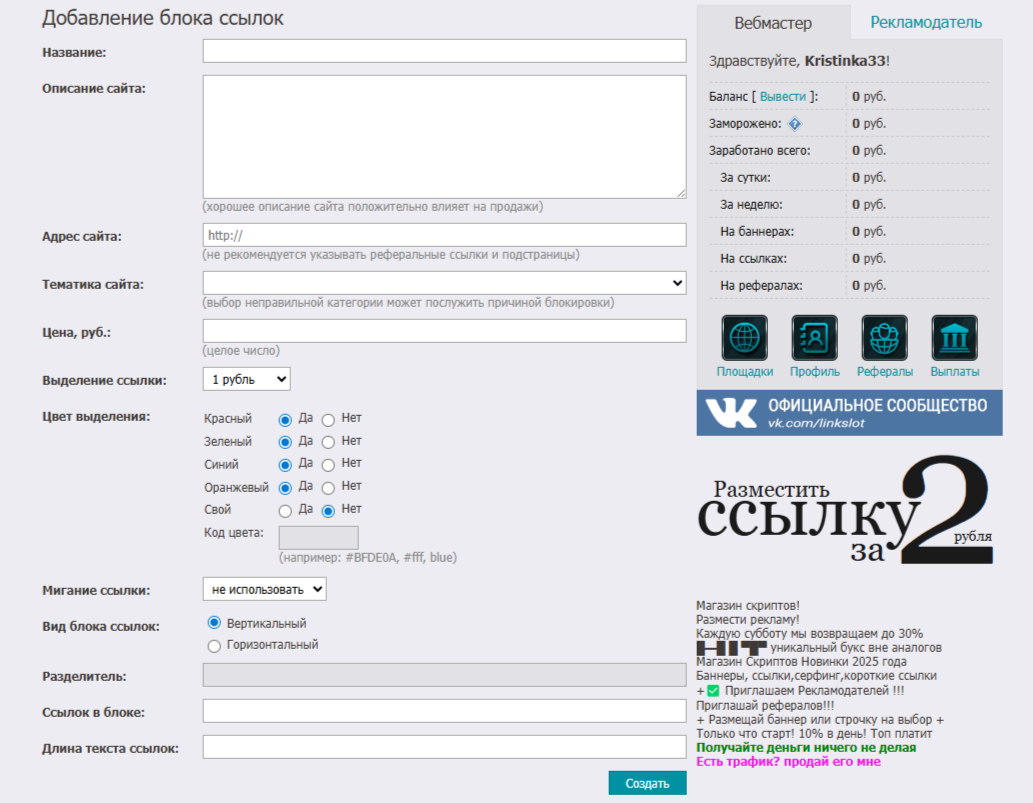The height and width of the screenshot is (803, 1033).
Task: Click the Цена, руб. input field
Action: point(444,331)
